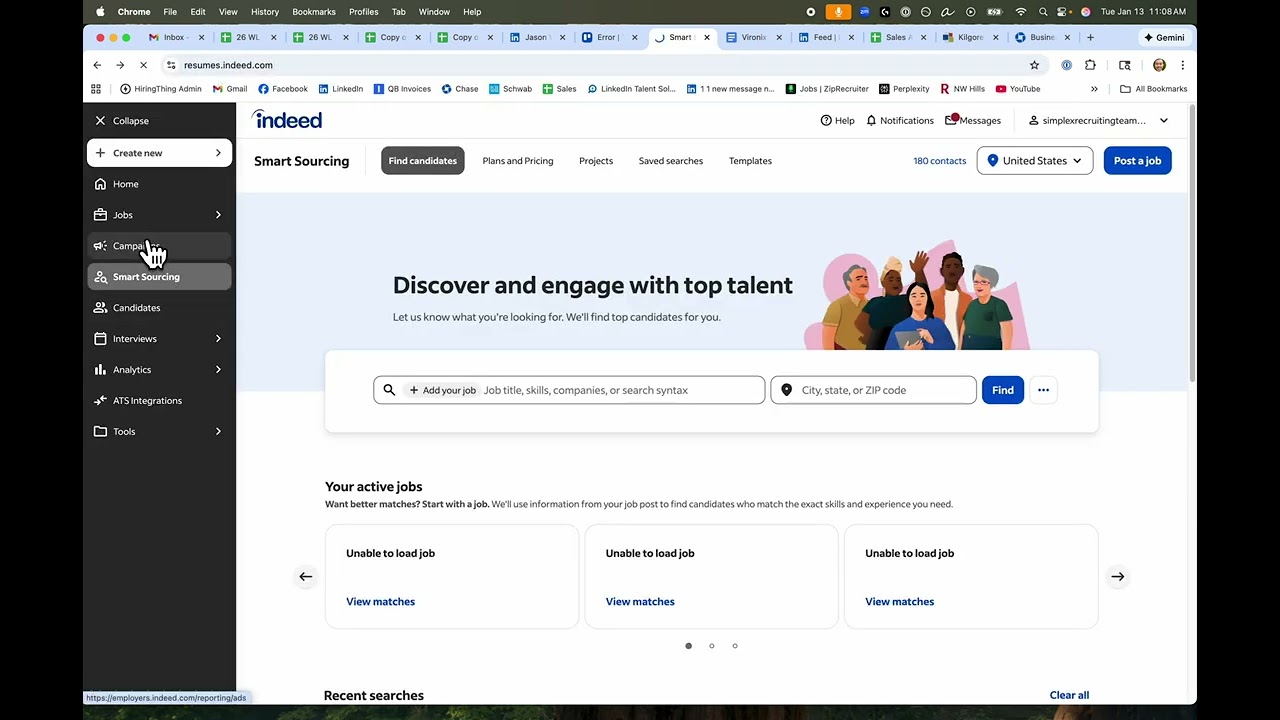Open the History menu in menu bar

coord(265,12)
